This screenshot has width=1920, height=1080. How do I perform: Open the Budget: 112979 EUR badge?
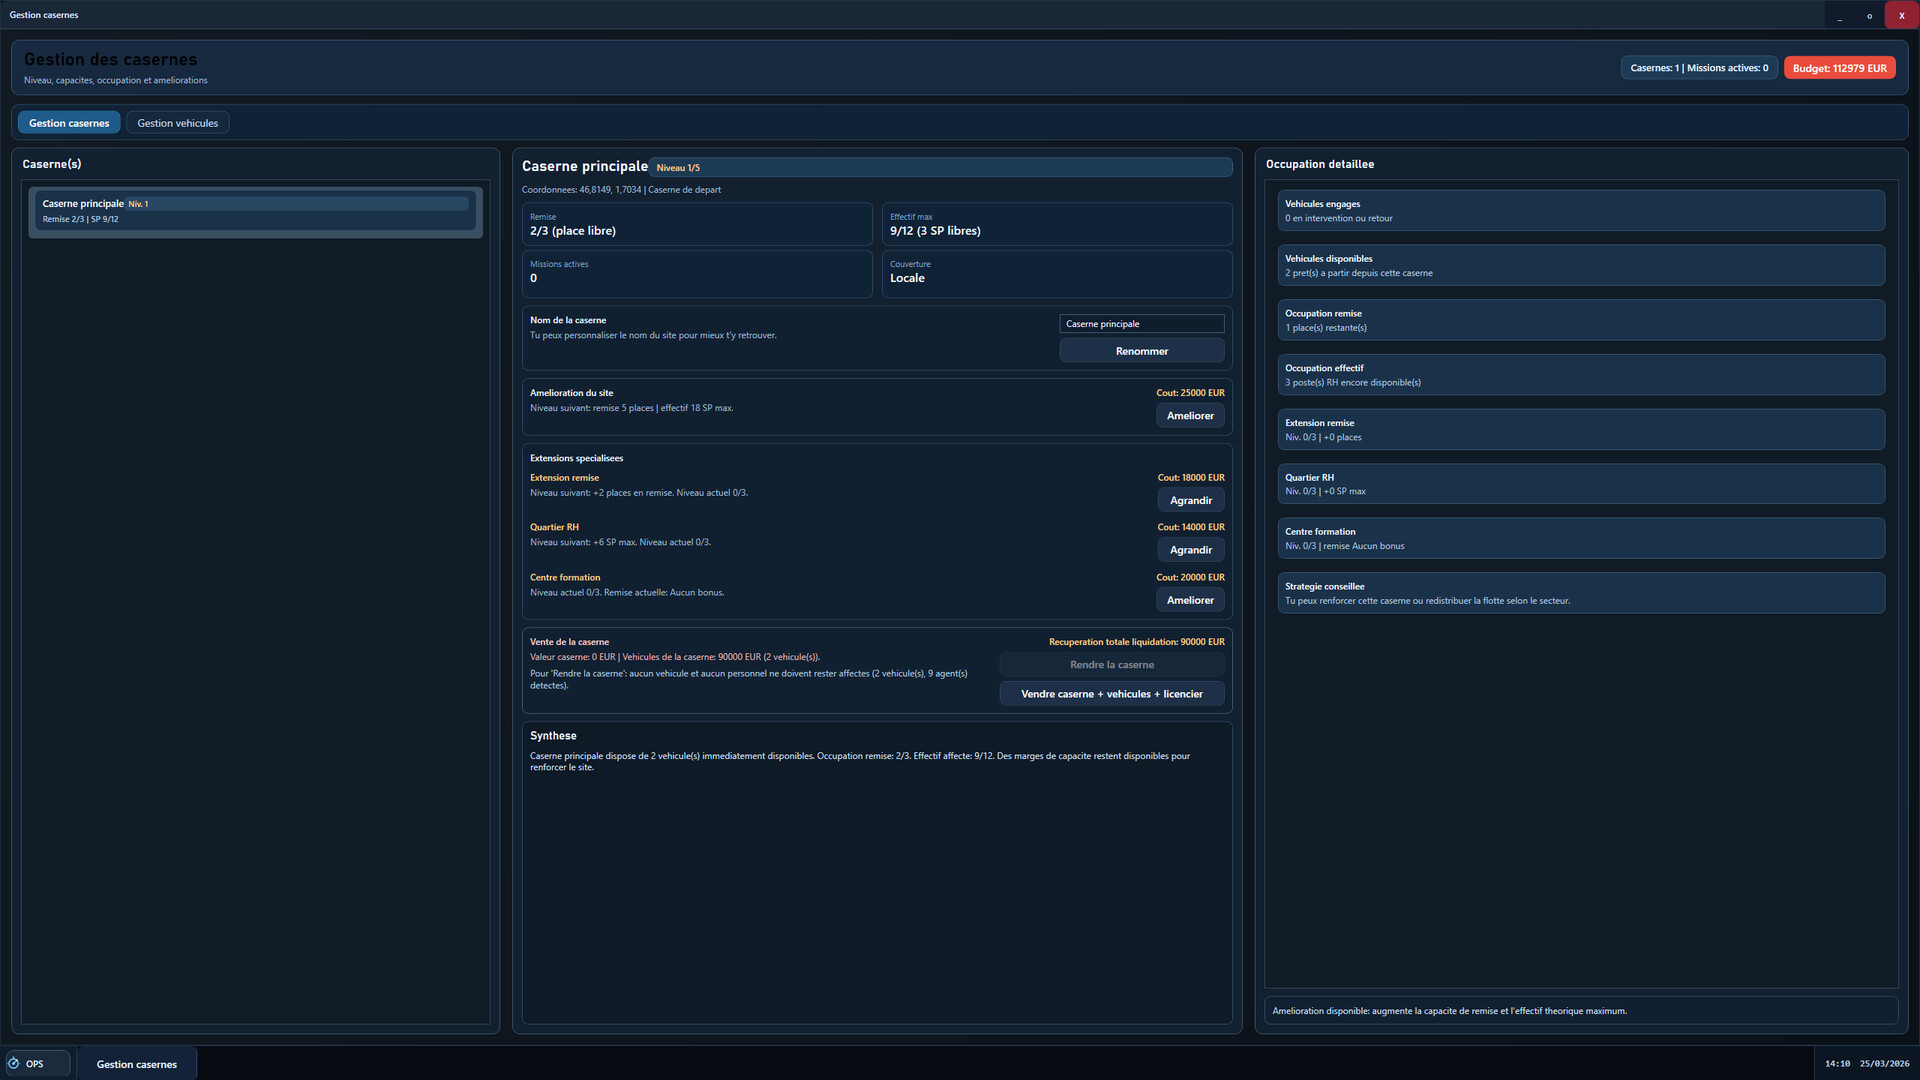tap(1838, 67)
